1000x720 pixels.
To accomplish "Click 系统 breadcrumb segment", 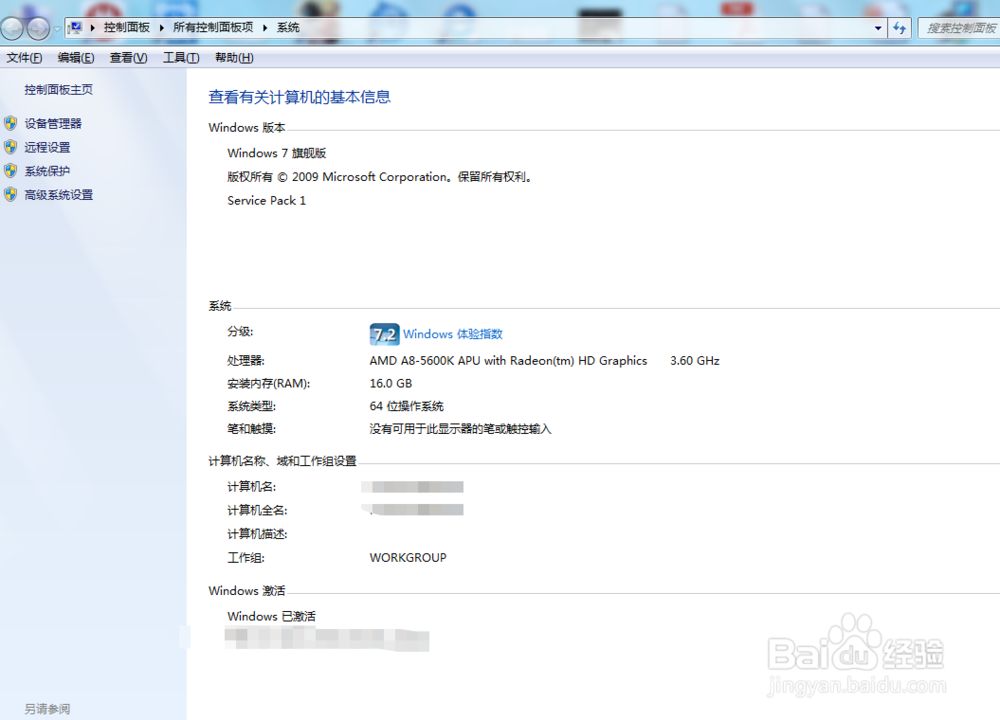I will click(288, 27).
